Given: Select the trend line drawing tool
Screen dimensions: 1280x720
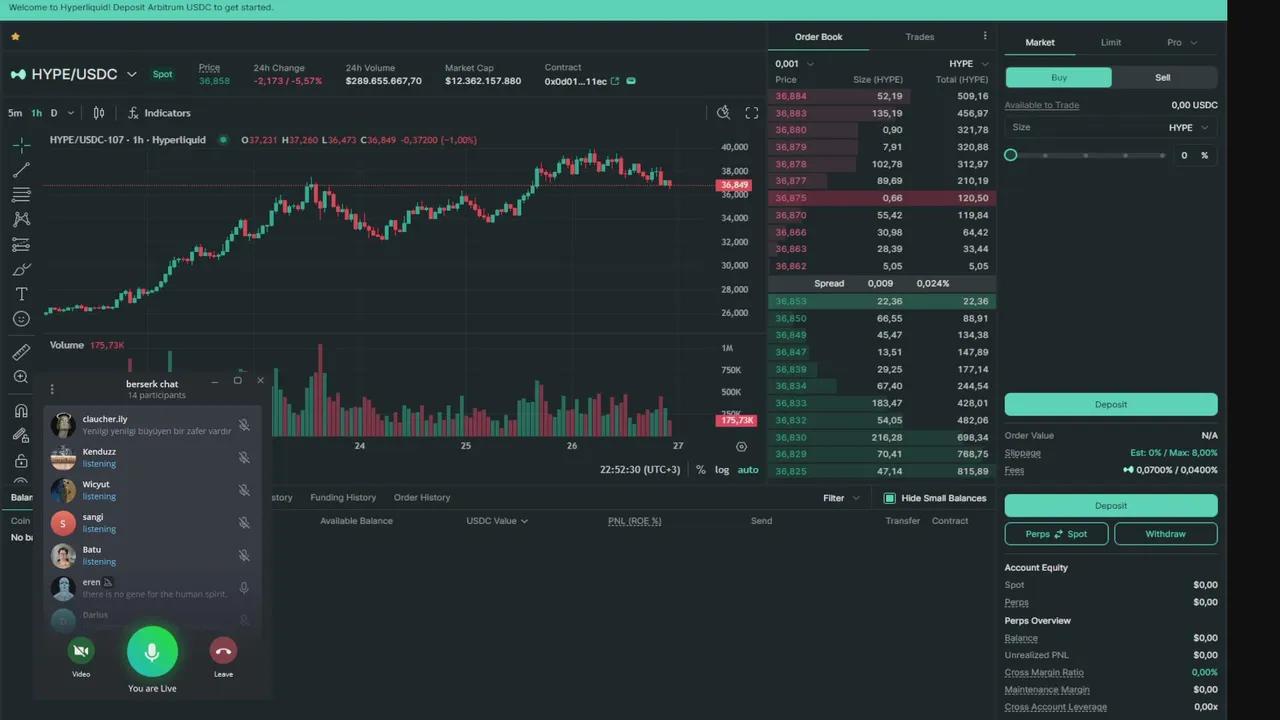Looking at the screenshot, I should [x=21, y=170].
